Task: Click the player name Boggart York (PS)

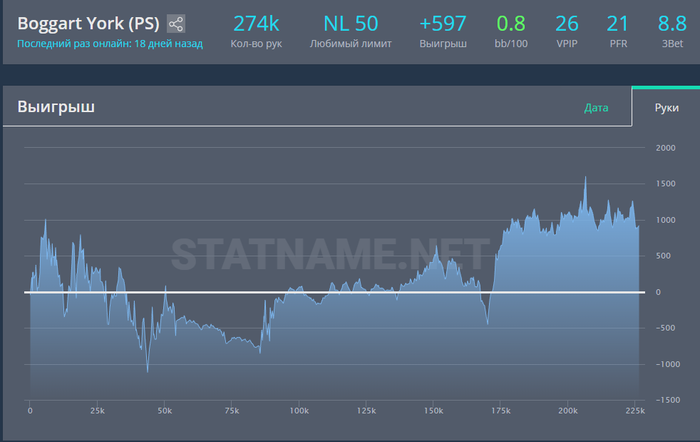Action: 88,23
